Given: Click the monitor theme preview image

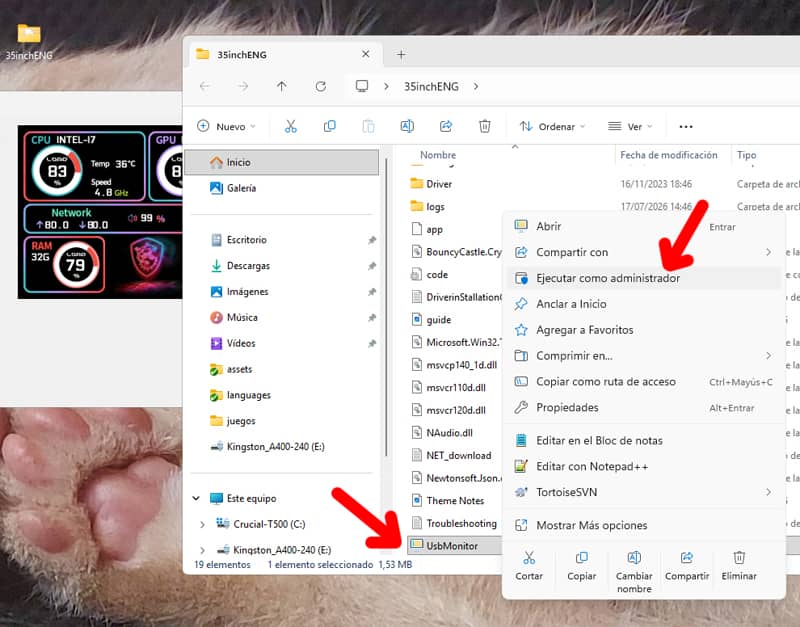Looking at the screenshot, I should (x=100, y=212).
